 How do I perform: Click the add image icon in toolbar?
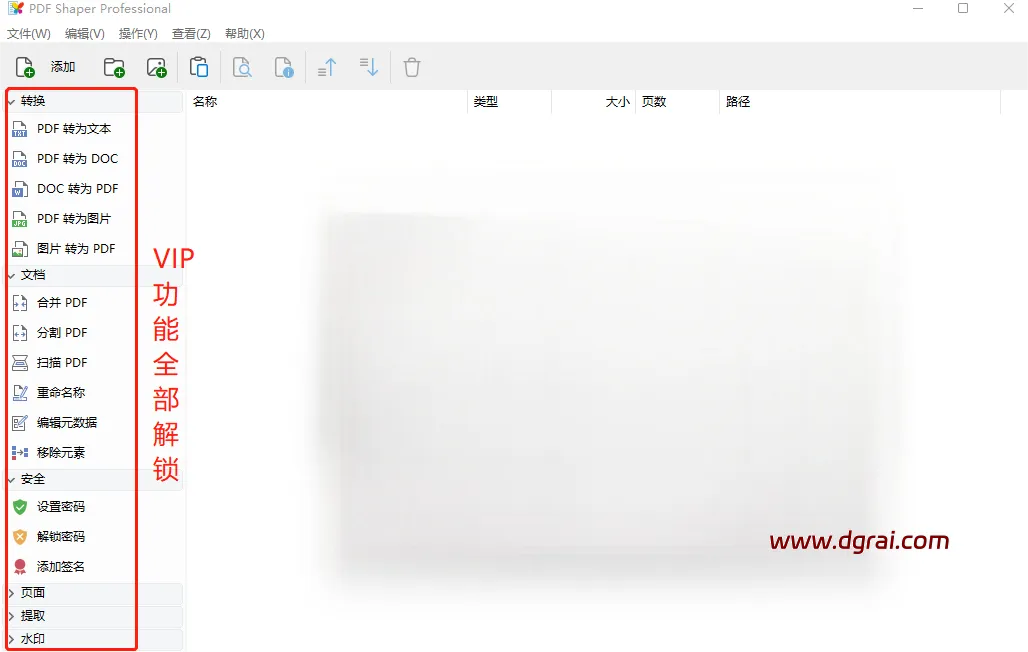click(x=157, y=67)
